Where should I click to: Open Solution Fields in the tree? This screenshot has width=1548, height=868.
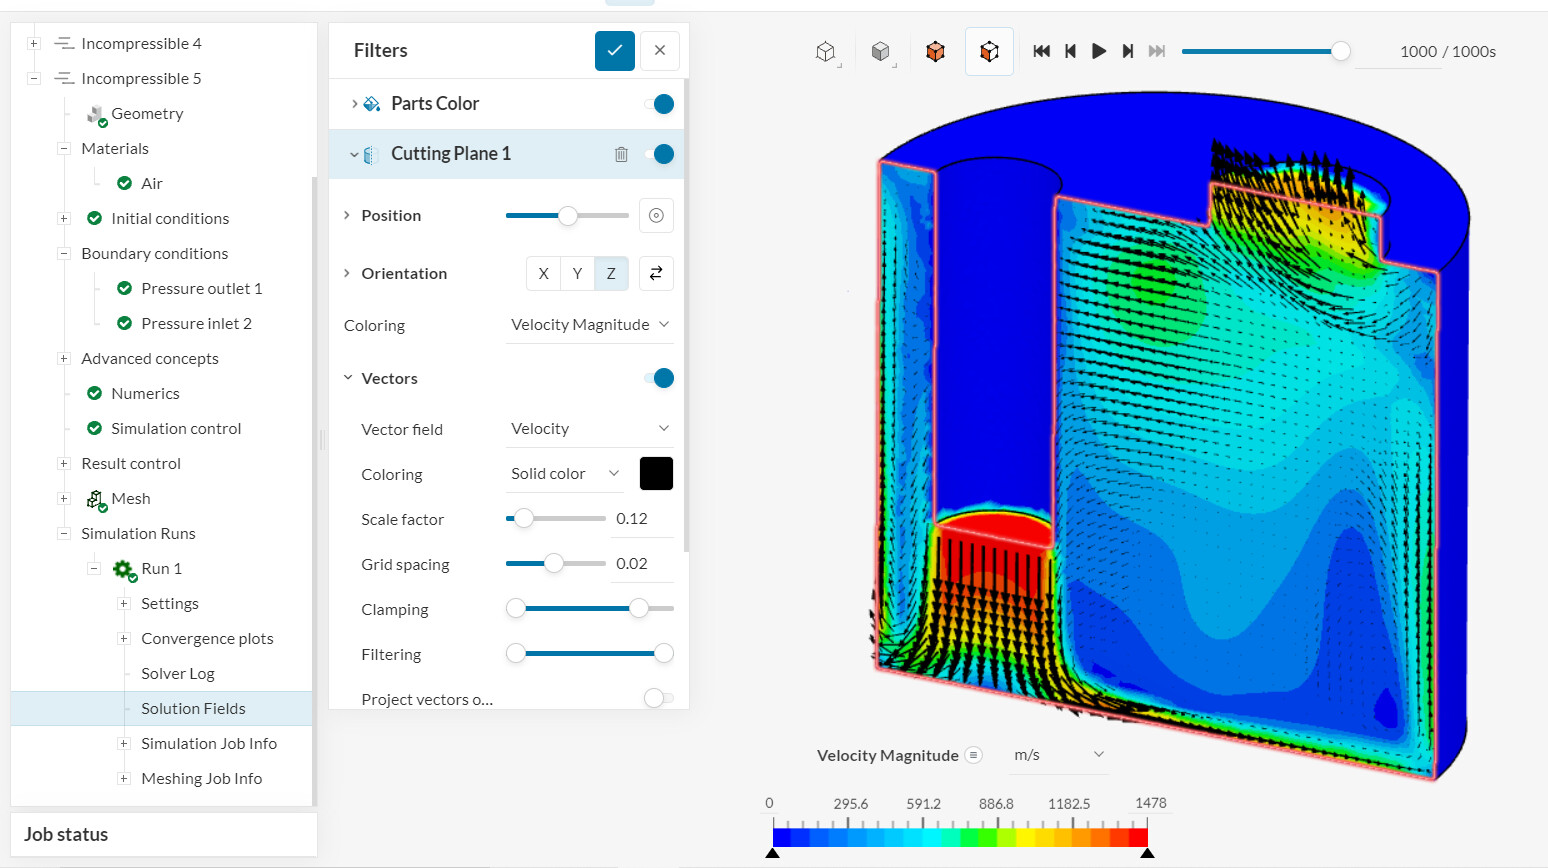pos(193,708)
